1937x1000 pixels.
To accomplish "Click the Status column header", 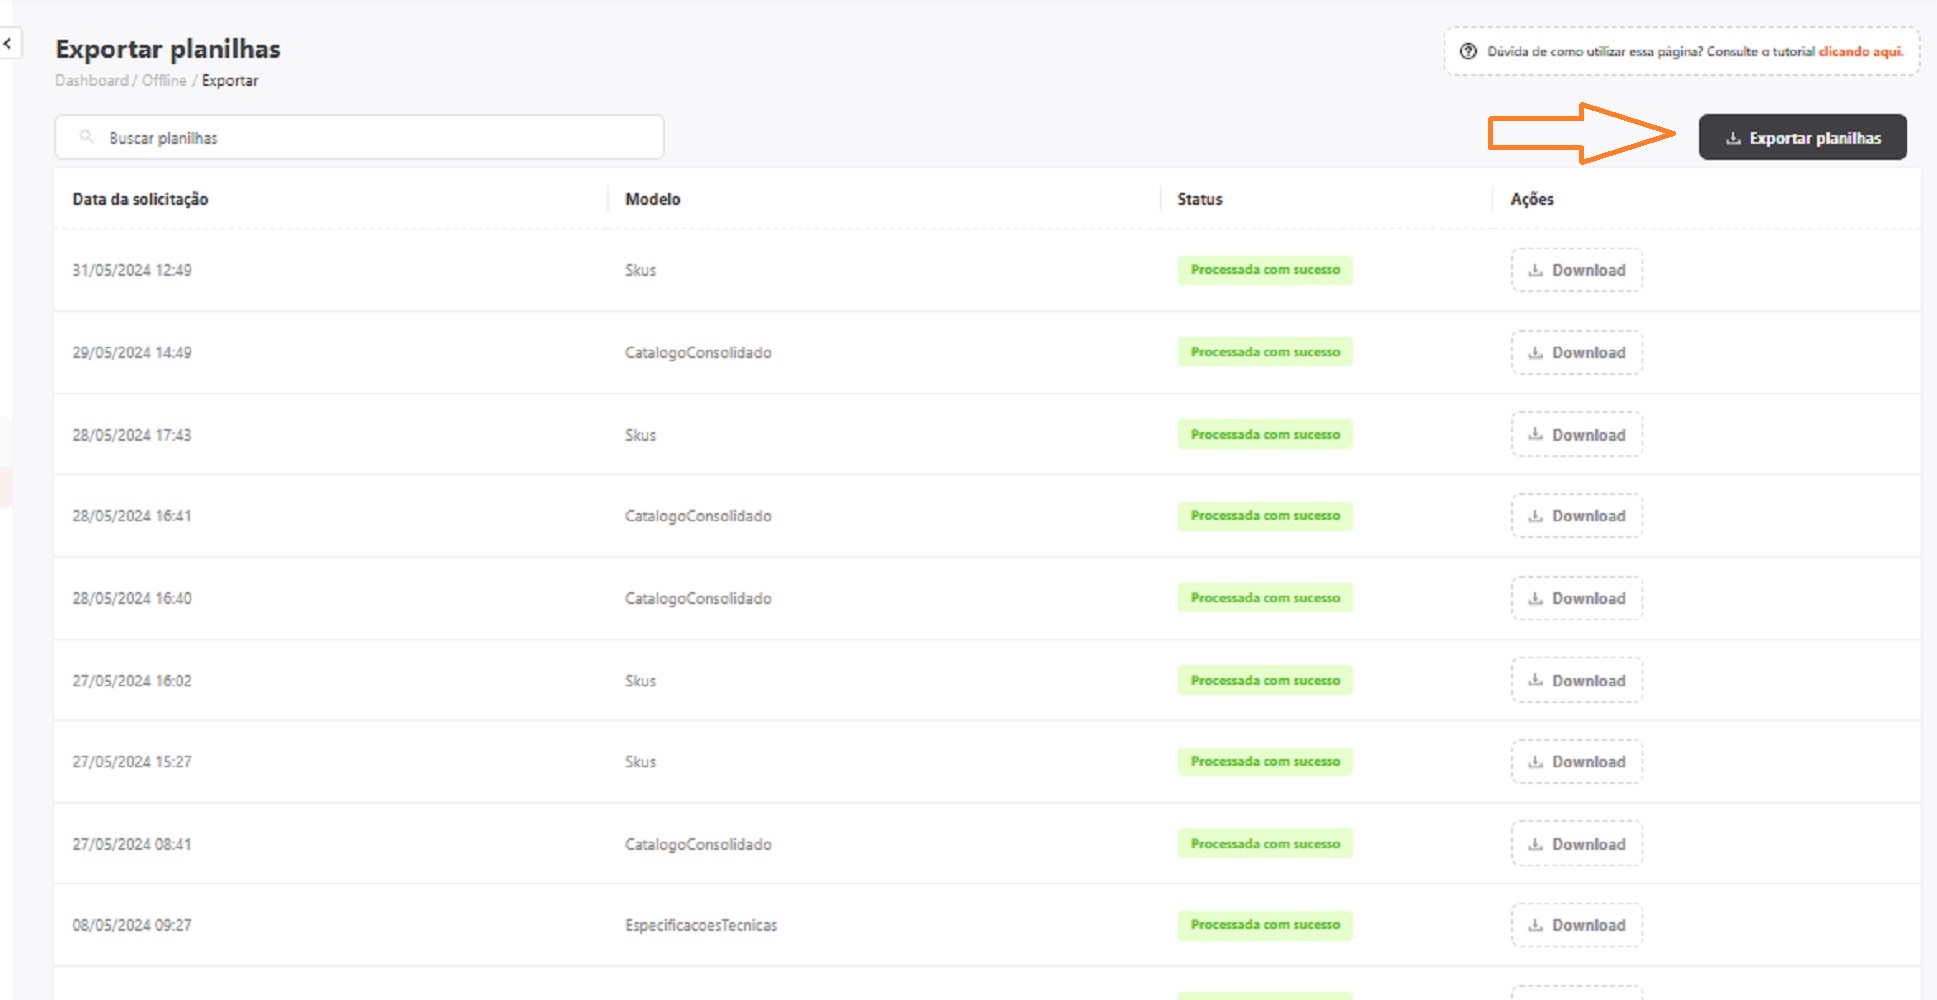I will tap(1199, 200).
